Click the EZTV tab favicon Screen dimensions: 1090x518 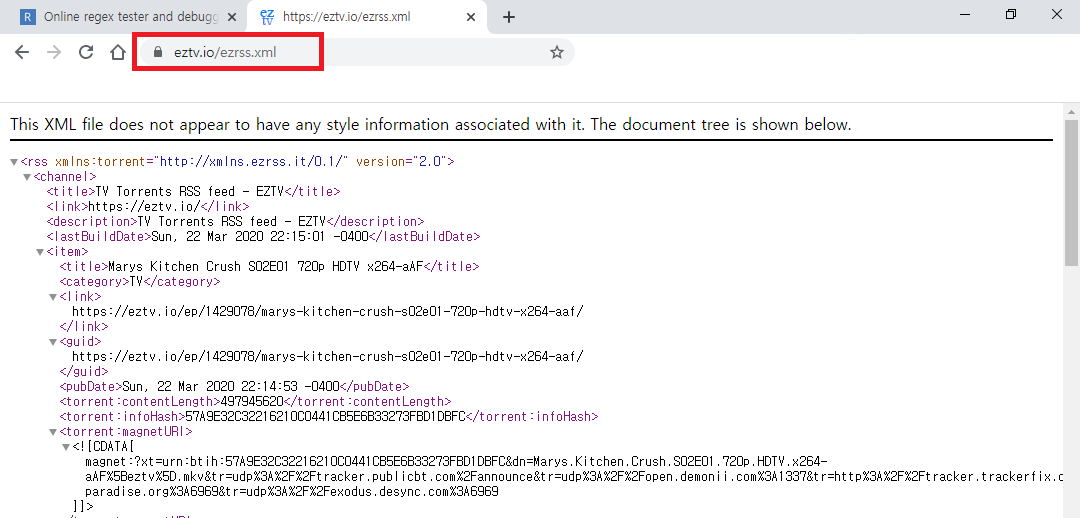coord(267,17)
